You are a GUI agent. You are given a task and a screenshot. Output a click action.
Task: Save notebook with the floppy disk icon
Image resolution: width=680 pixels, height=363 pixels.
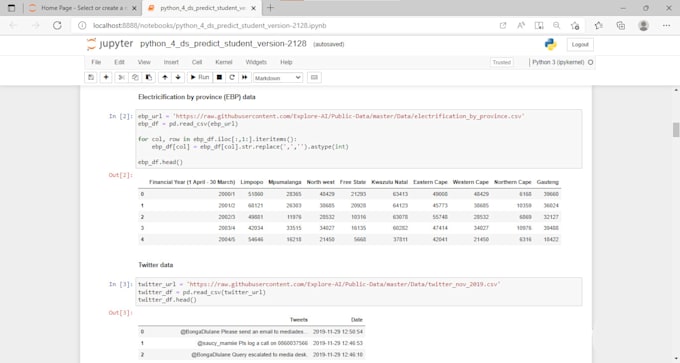91,77
